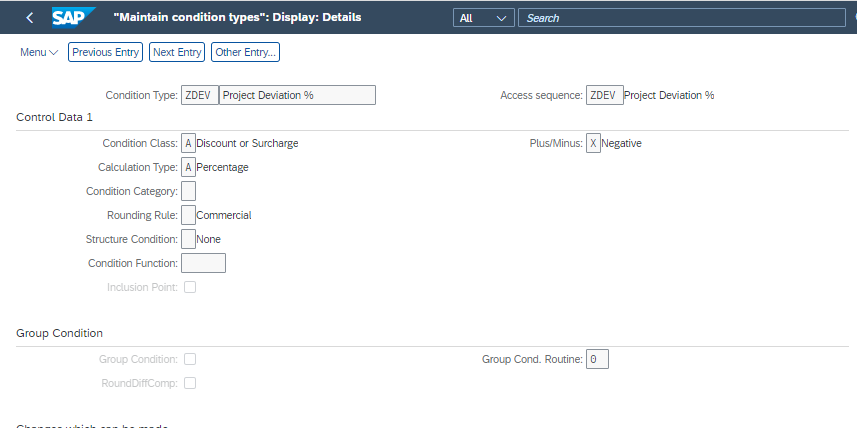857x428 pixels.
Task: Open the All search scope dropdown
Action: (x=484, y=17)
